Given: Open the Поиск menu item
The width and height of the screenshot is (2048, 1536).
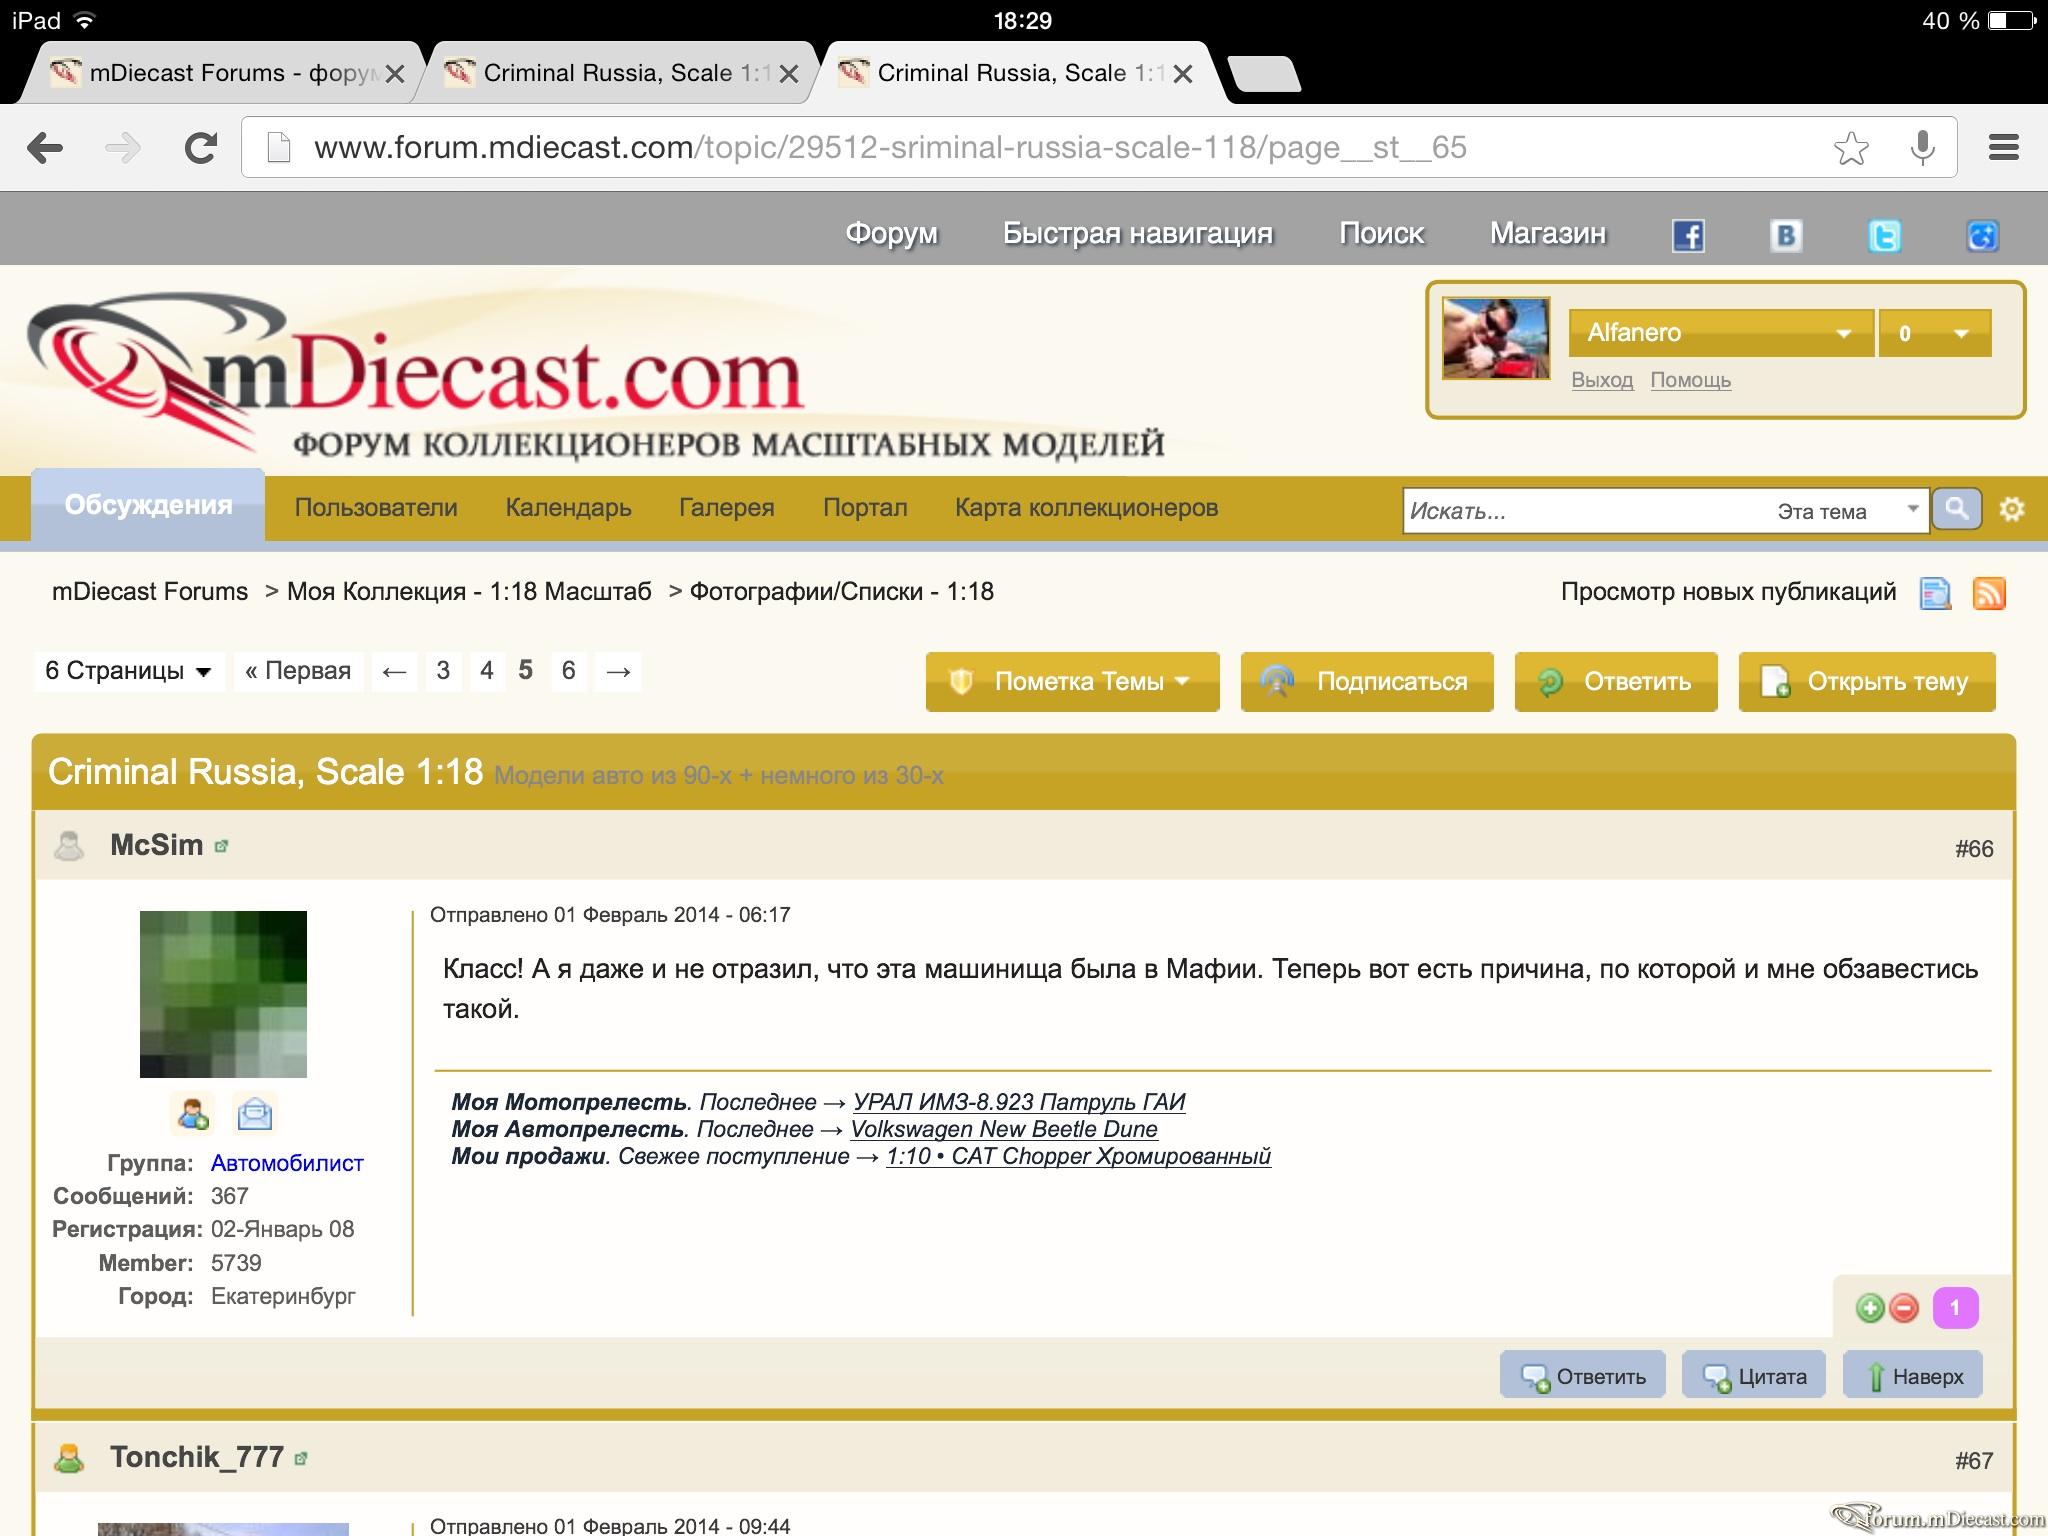Looking at the screenshot, I should [x=1382, y=233].
